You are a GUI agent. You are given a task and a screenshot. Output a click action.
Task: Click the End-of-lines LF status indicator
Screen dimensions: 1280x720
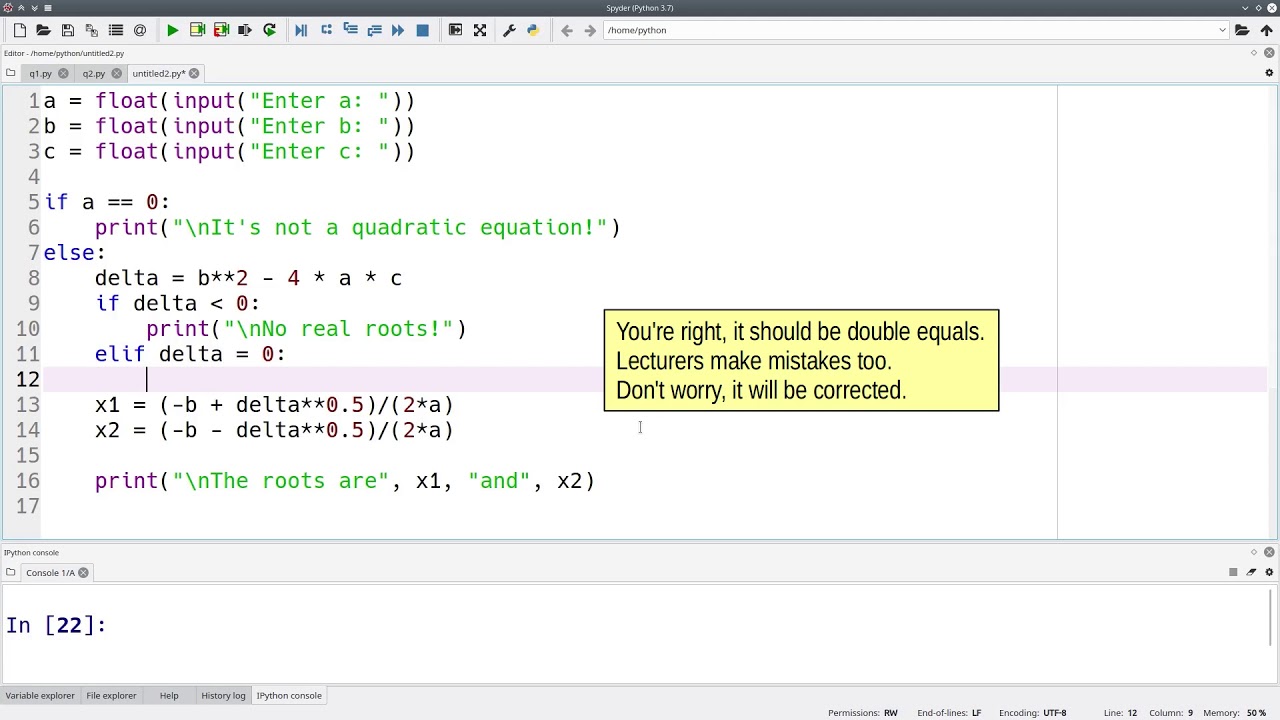[x=949, y=713]
